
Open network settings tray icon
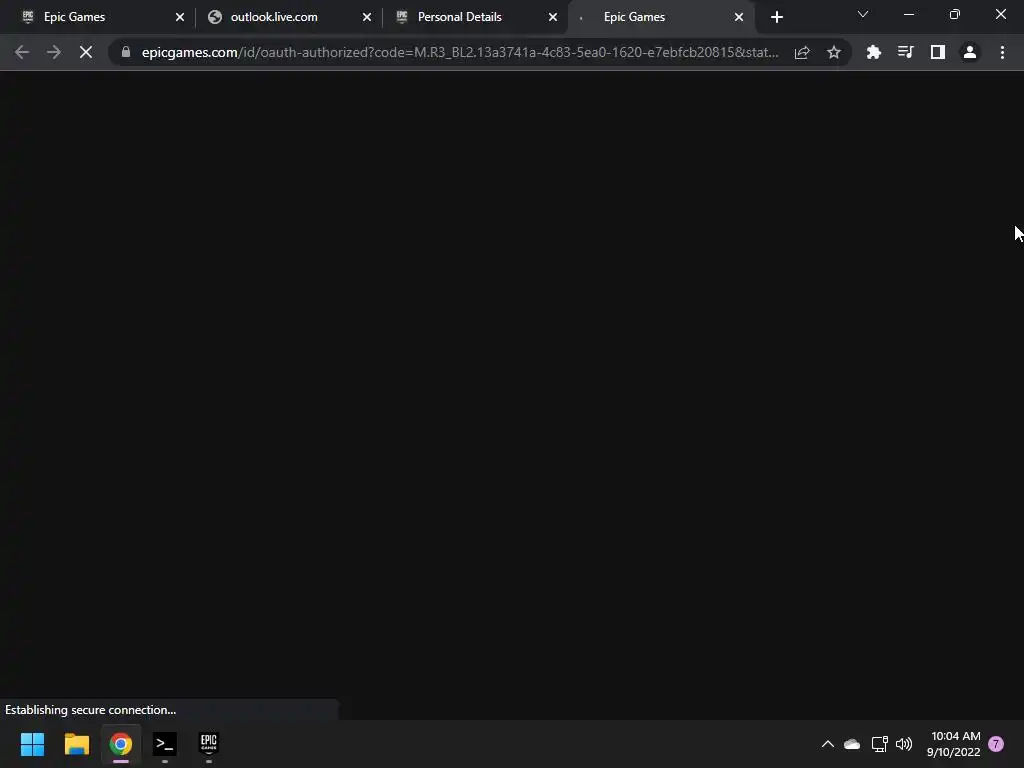[879, 744]
